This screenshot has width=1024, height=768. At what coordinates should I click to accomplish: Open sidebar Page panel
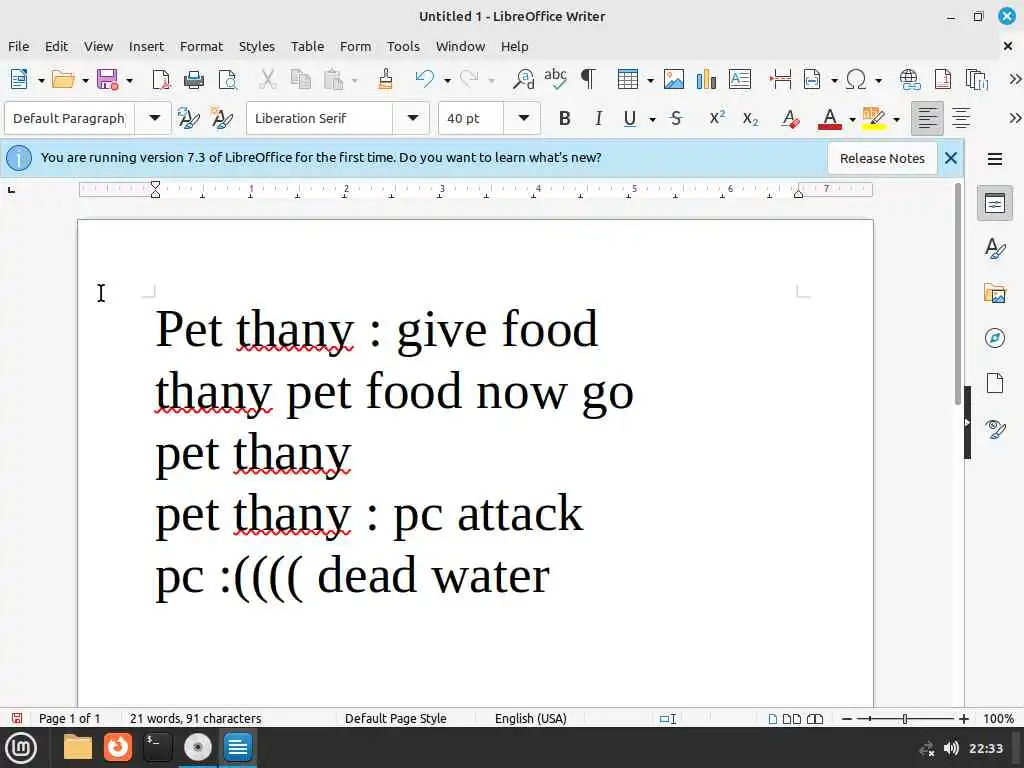995,383
